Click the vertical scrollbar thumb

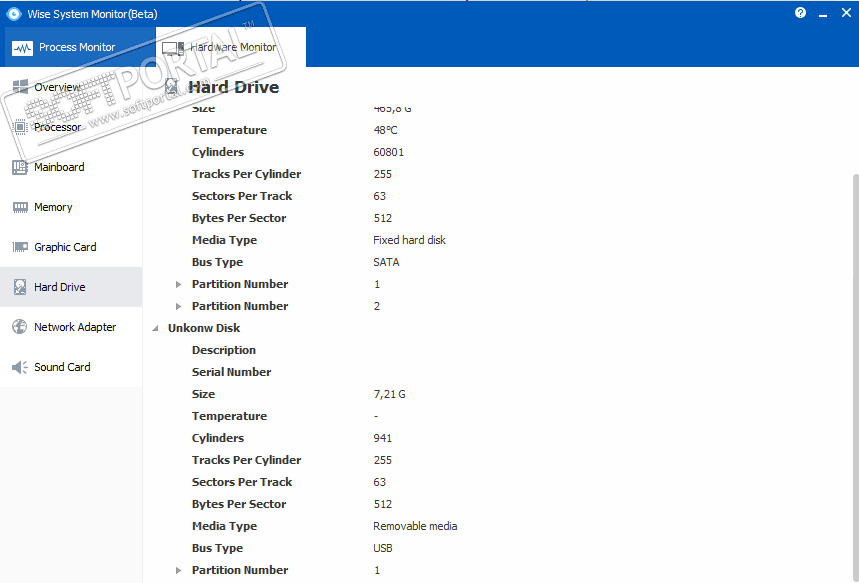point(855,378)
